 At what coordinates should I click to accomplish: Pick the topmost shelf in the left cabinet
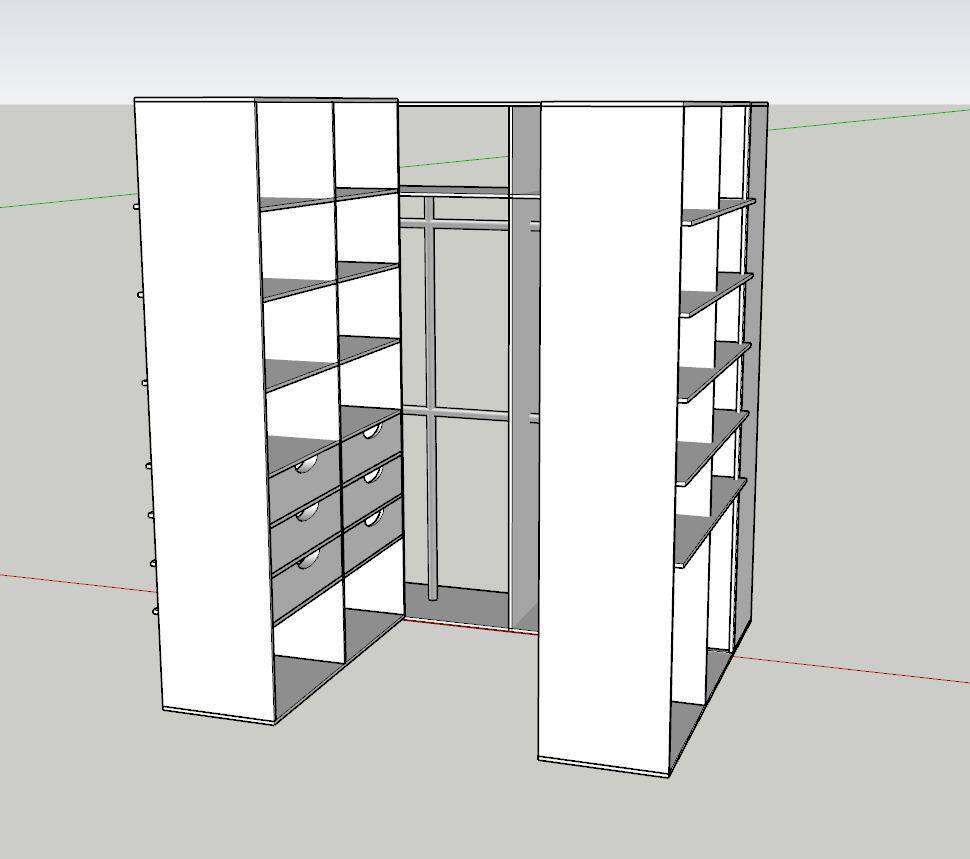pos(330,198)
